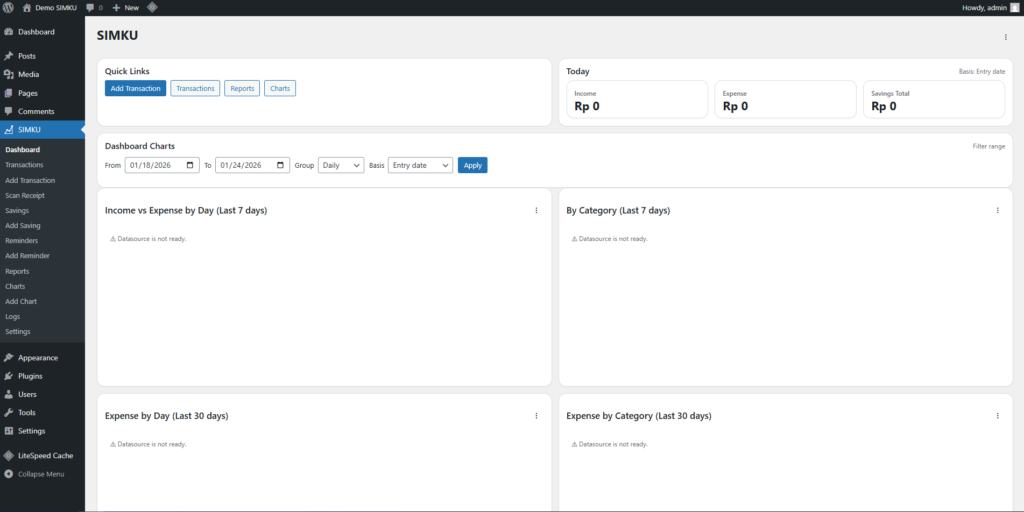This screenshot has height=512, width=1024.
Task: Click the LiteSpeed Cache sidebar icon
Action: (x=9, y=455)
